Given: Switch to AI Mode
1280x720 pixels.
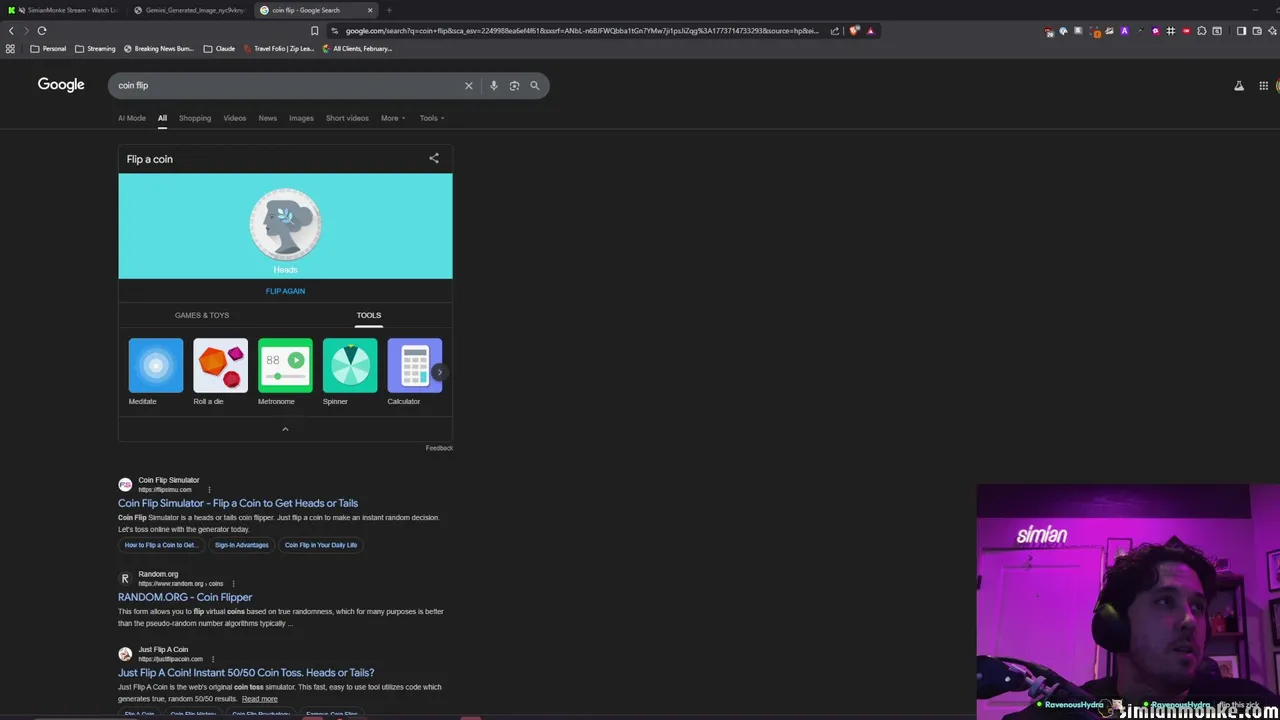Looking at the screenshot, I should [132, 118].
